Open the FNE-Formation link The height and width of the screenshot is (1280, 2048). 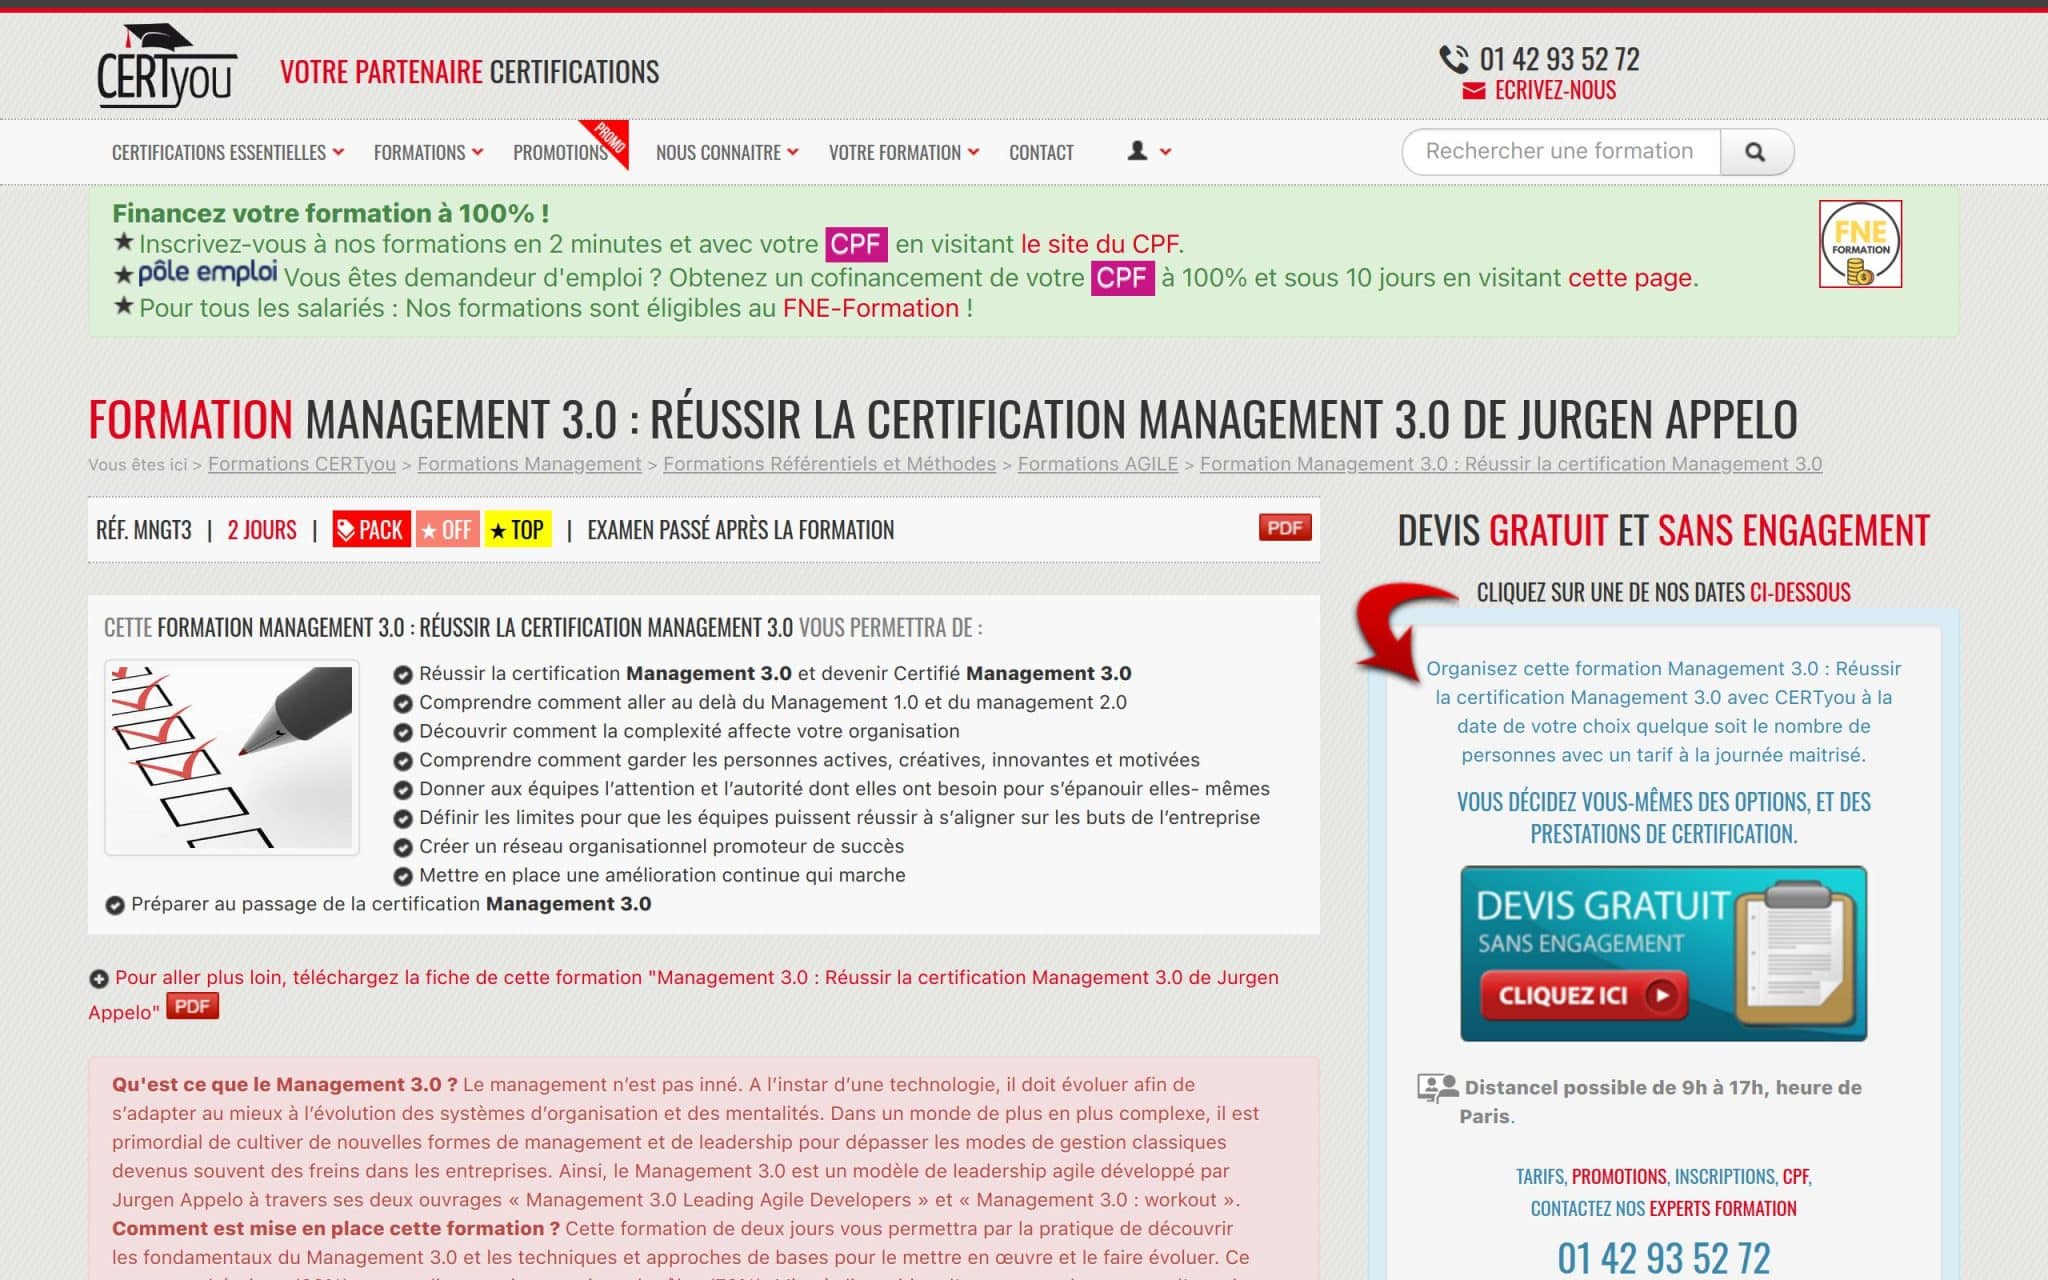pyautogui.click(x=871, y=308)
